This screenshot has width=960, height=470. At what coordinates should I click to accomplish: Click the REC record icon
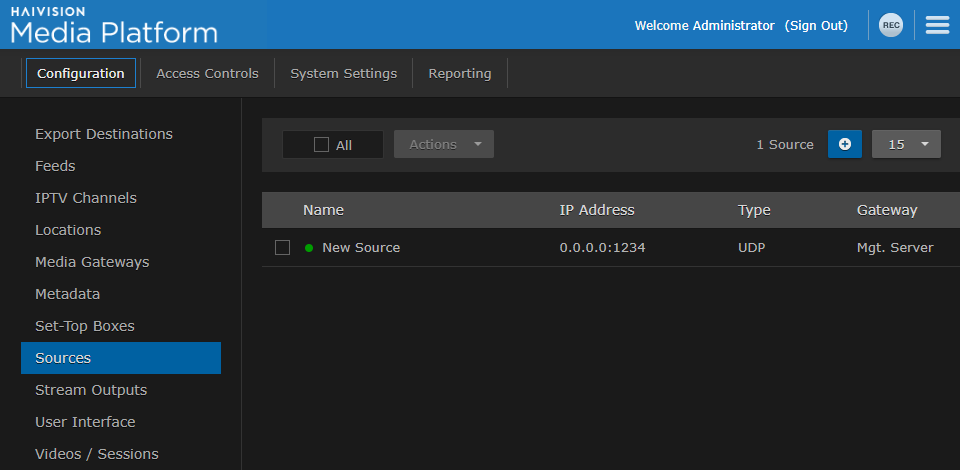[x=890, y=26]
